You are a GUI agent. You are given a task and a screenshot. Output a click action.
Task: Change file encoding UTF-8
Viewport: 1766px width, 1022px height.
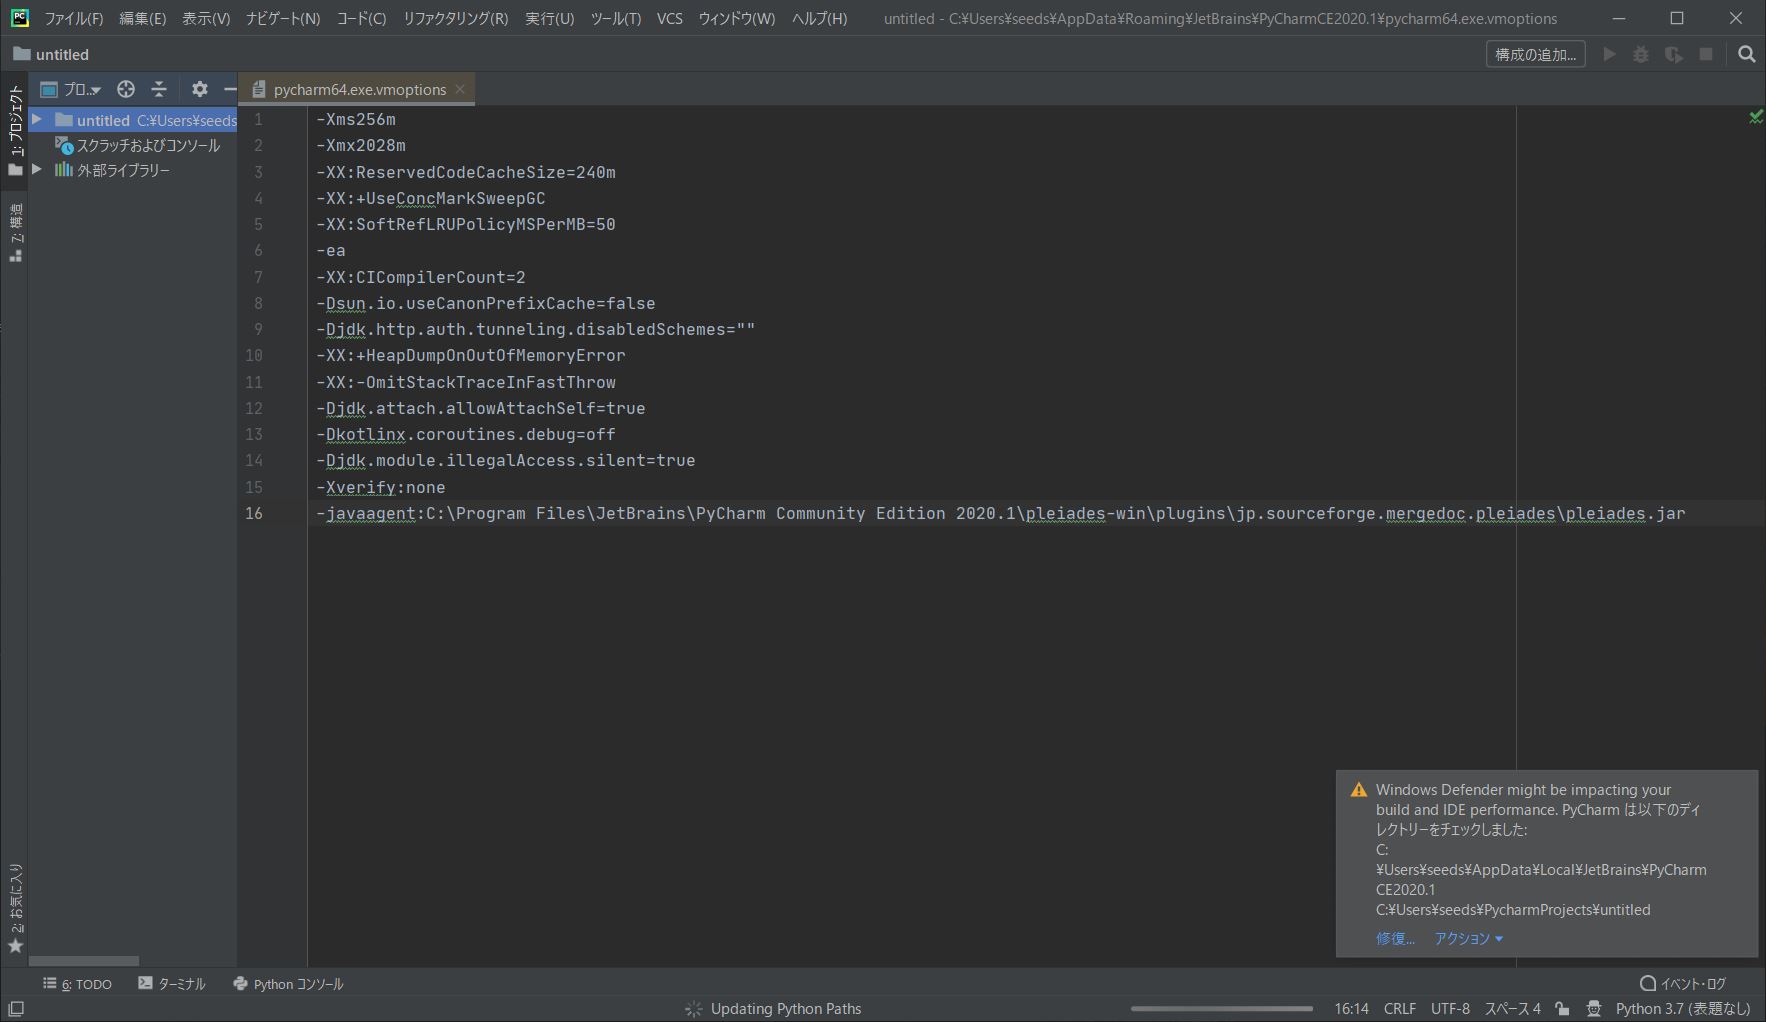point(1450,1009)
